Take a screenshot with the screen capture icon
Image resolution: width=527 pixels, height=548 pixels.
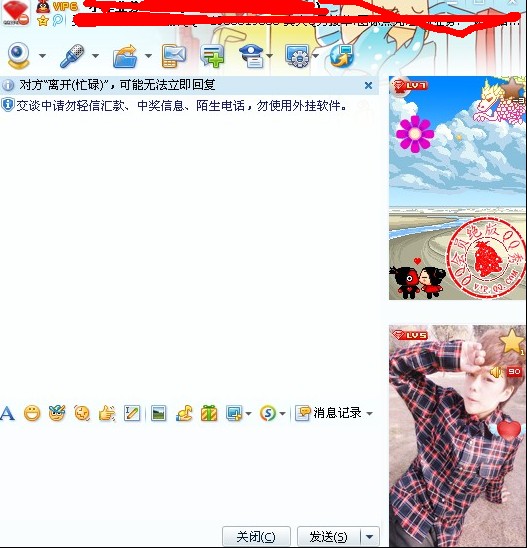(234, 413)
